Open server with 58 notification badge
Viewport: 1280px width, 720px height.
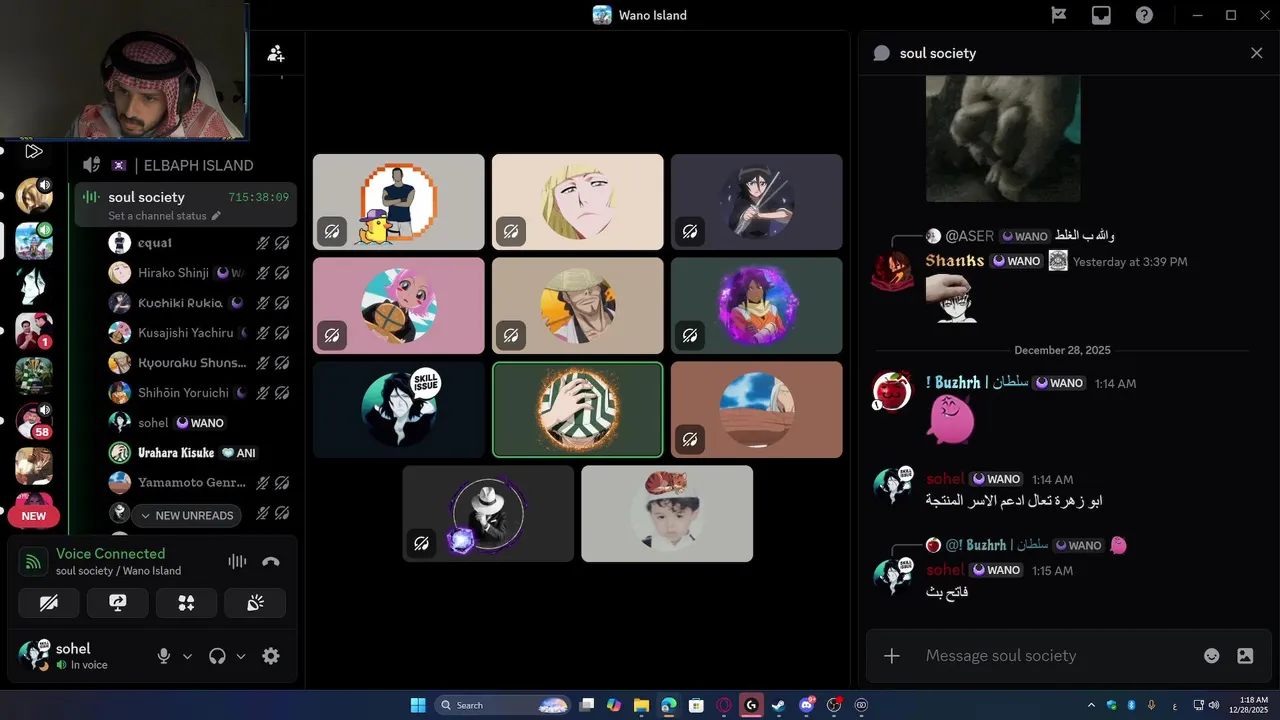click(x=34, y=421)
